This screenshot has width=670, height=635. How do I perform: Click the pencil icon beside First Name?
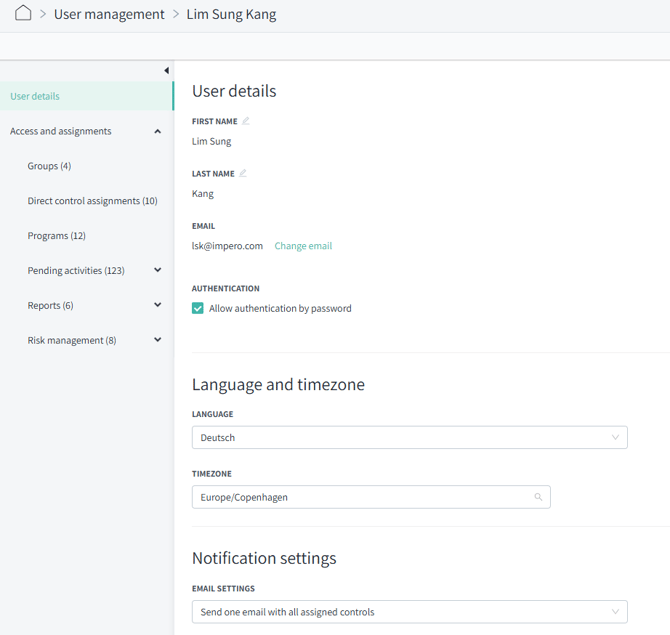[246, 121]
